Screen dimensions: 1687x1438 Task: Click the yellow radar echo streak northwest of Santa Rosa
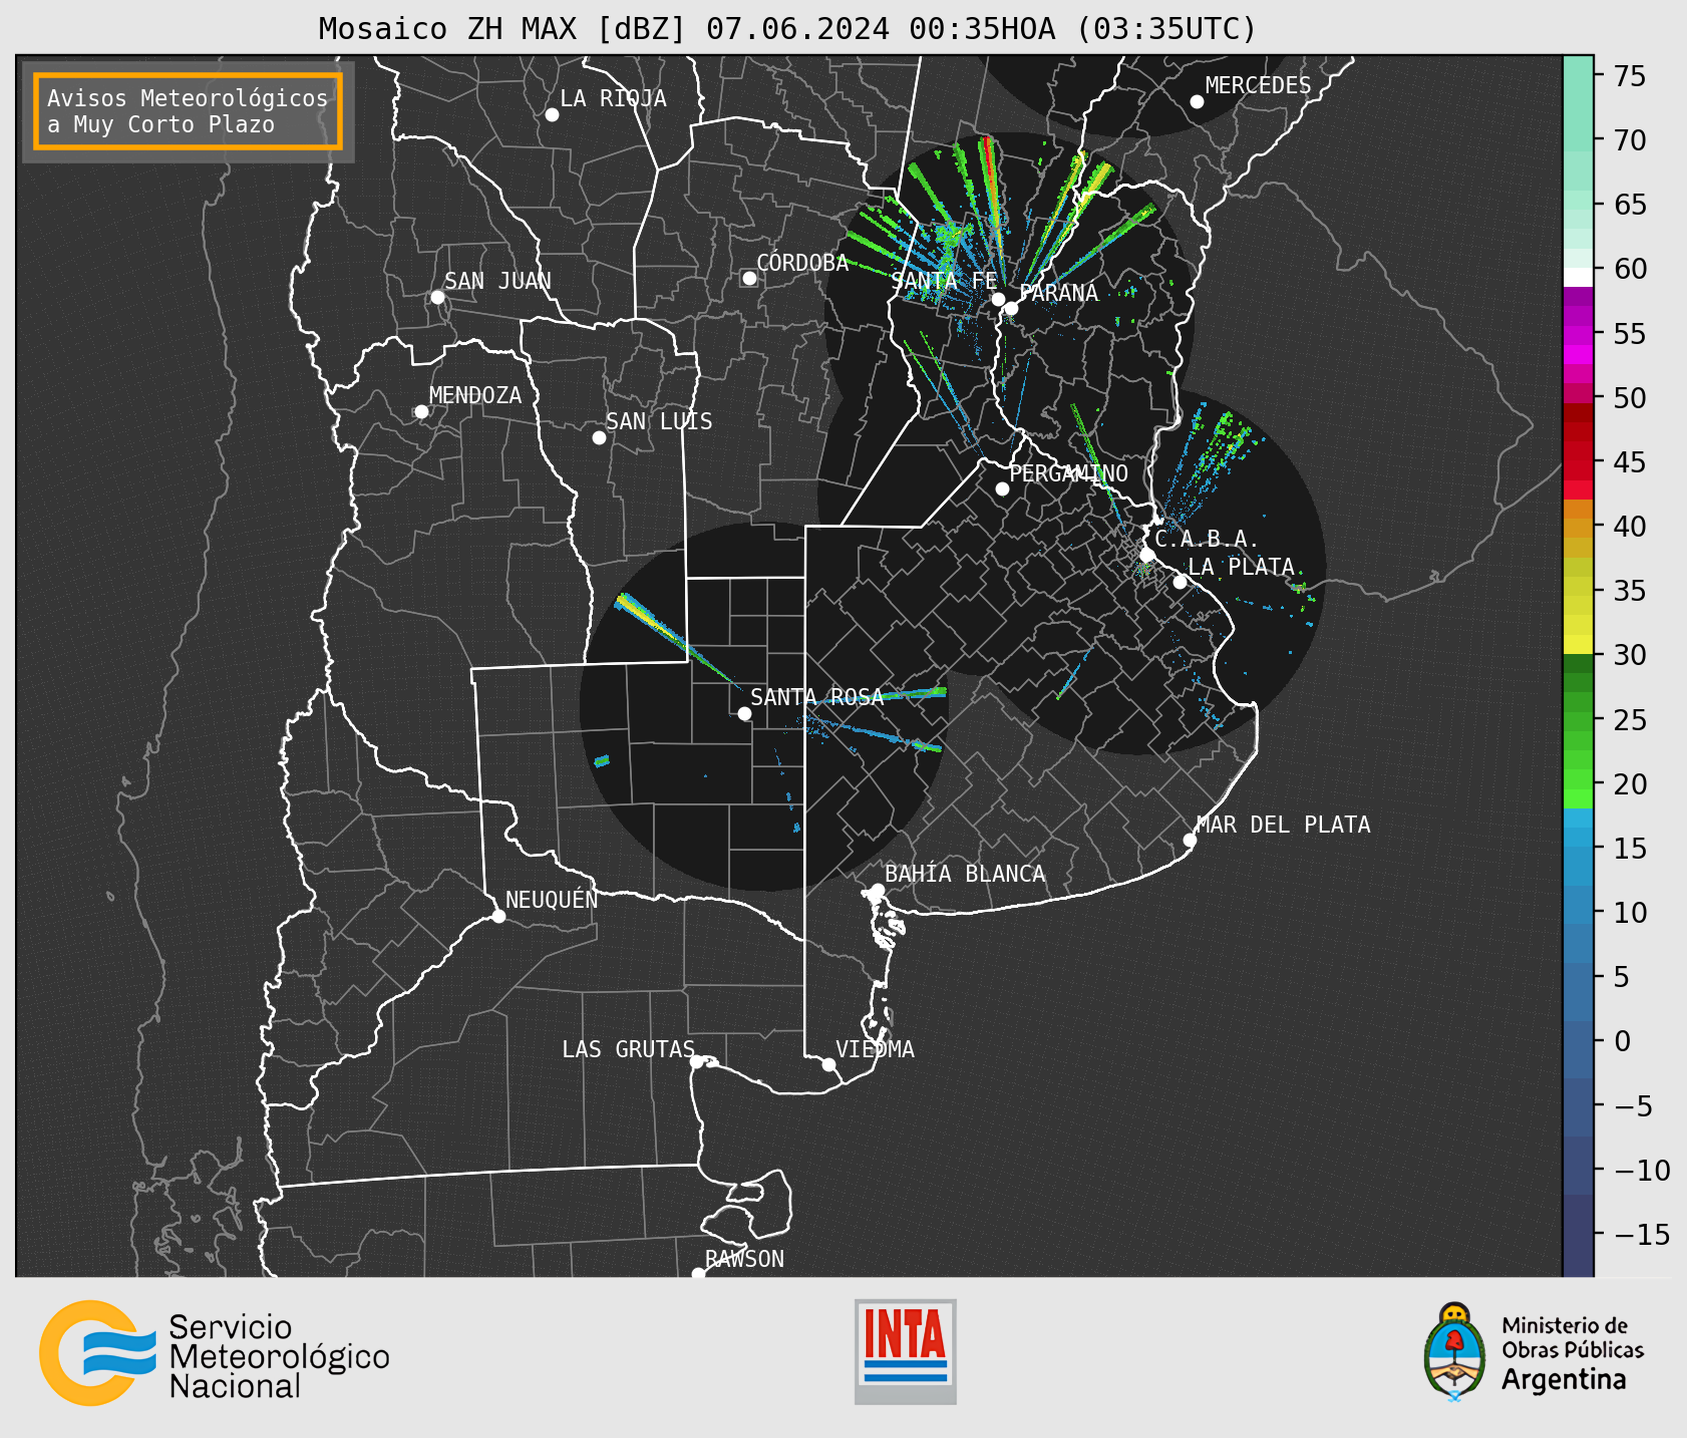[648, 620]
